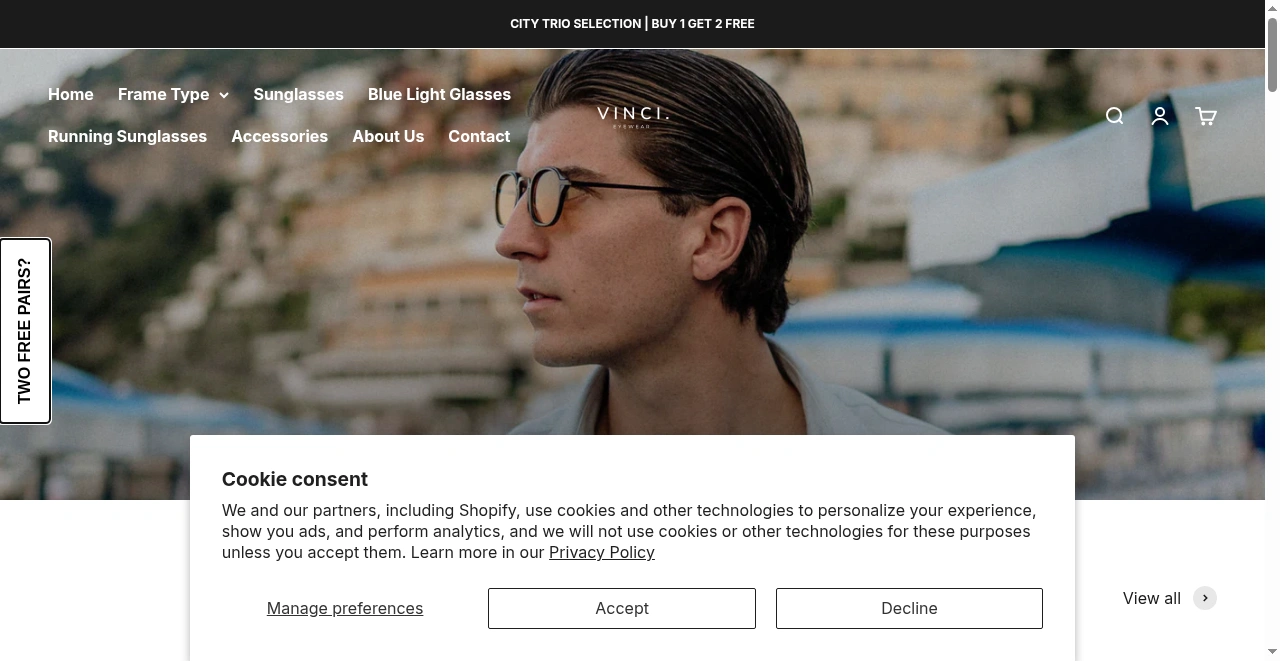Open the TWO FREE PAIRS side tab
The height and width of the screenshot is (661, 1280).
25,330
